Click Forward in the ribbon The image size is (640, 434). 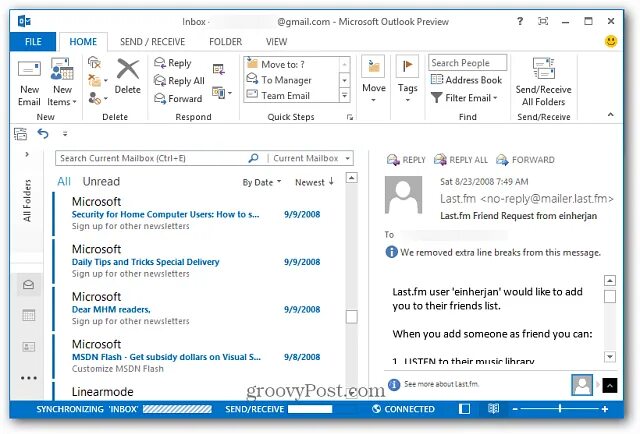pyautogui.click(x=178, y=98)
